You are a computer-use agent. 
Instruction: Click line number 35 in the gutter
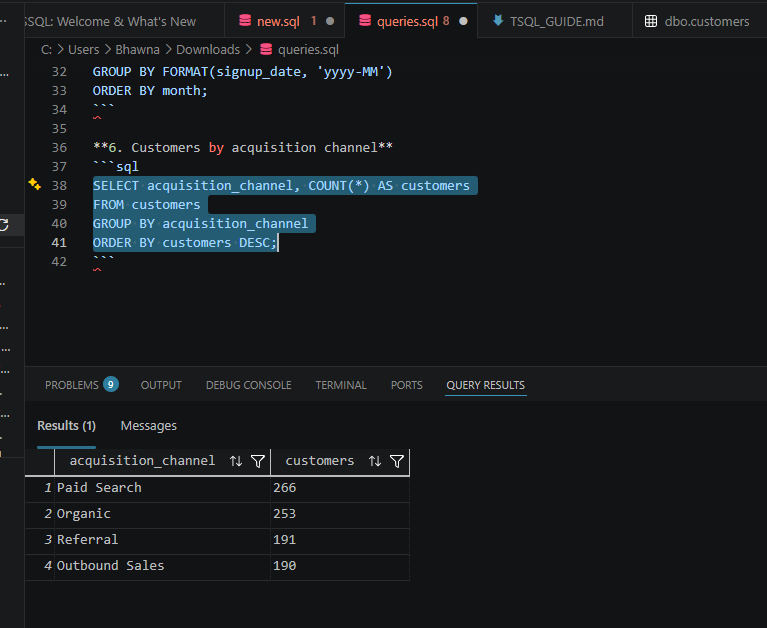coord(59,129)
